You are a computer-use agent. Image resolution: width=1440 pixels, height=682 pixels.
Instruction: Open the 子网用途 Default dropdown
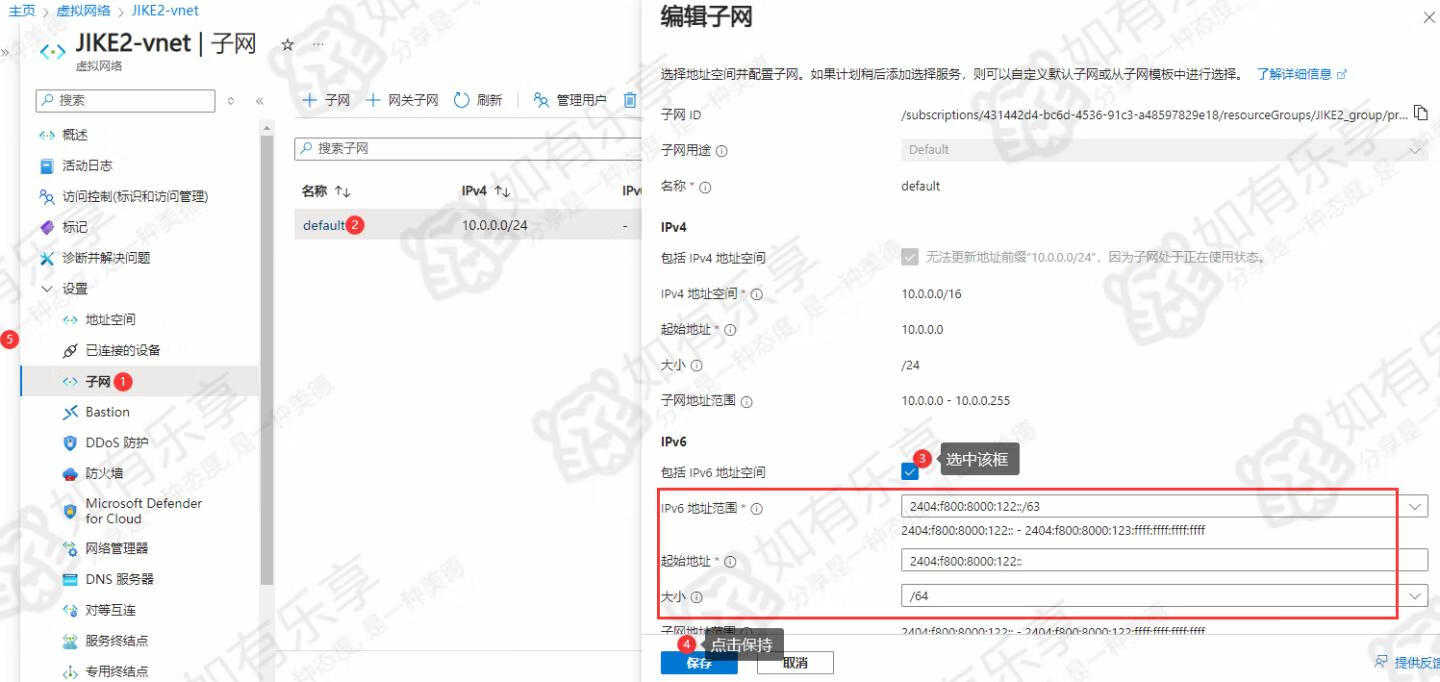coord(1164,150)
